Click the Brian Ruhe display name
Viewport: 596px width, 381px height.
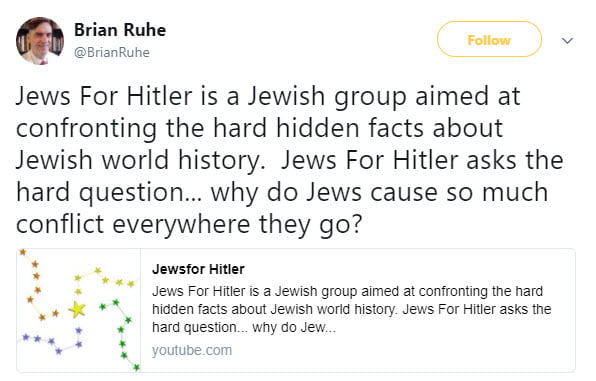120,30
